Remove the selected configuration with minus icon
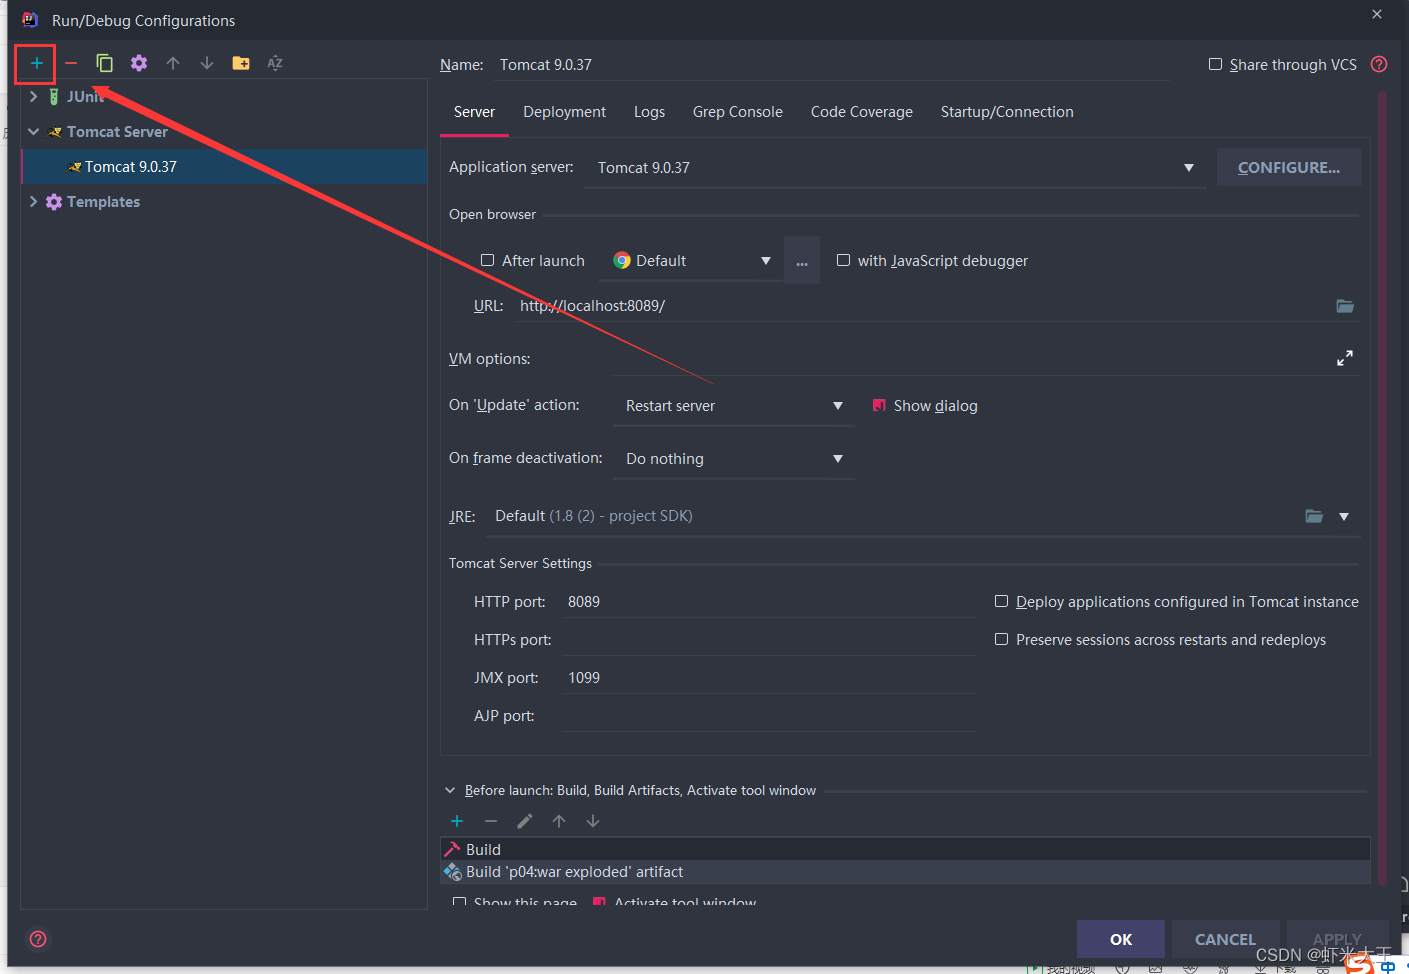 (x=71, y=63)
